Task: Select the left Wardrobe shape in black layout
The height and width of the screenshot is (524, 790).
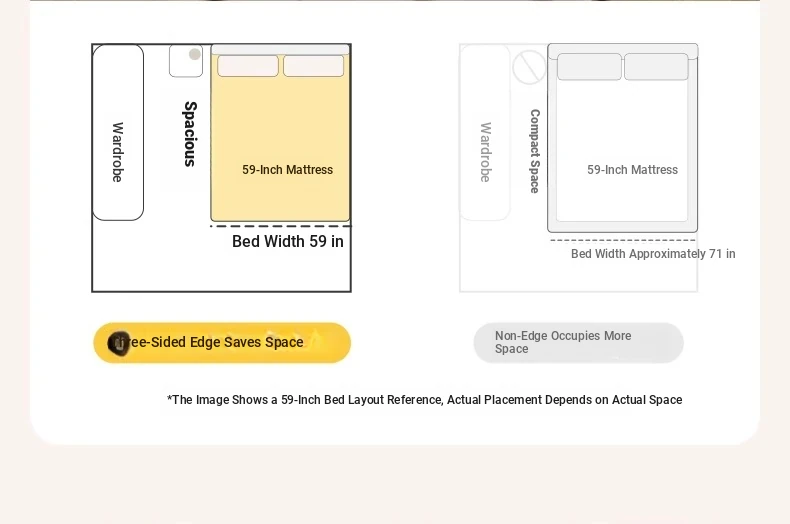Action: pyautogui.click(x=118, y=132)
